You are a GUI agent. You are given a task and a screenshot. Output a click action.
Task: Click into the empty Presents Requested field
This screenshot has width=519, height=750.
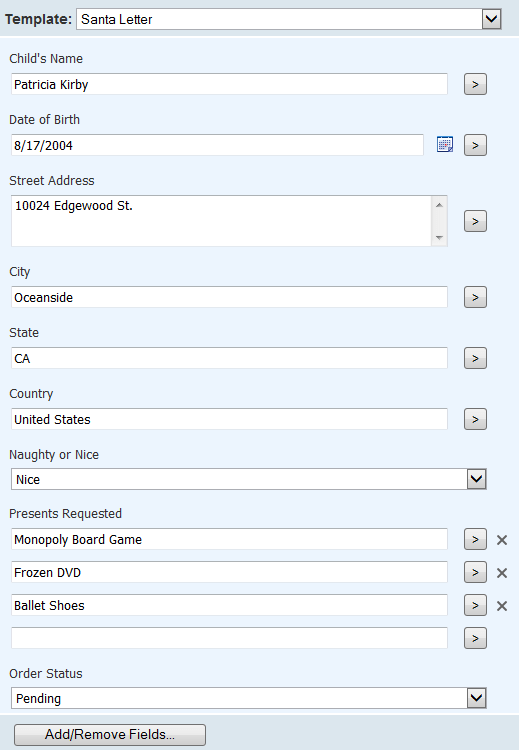pyautogui.click(x=230, y=638)
